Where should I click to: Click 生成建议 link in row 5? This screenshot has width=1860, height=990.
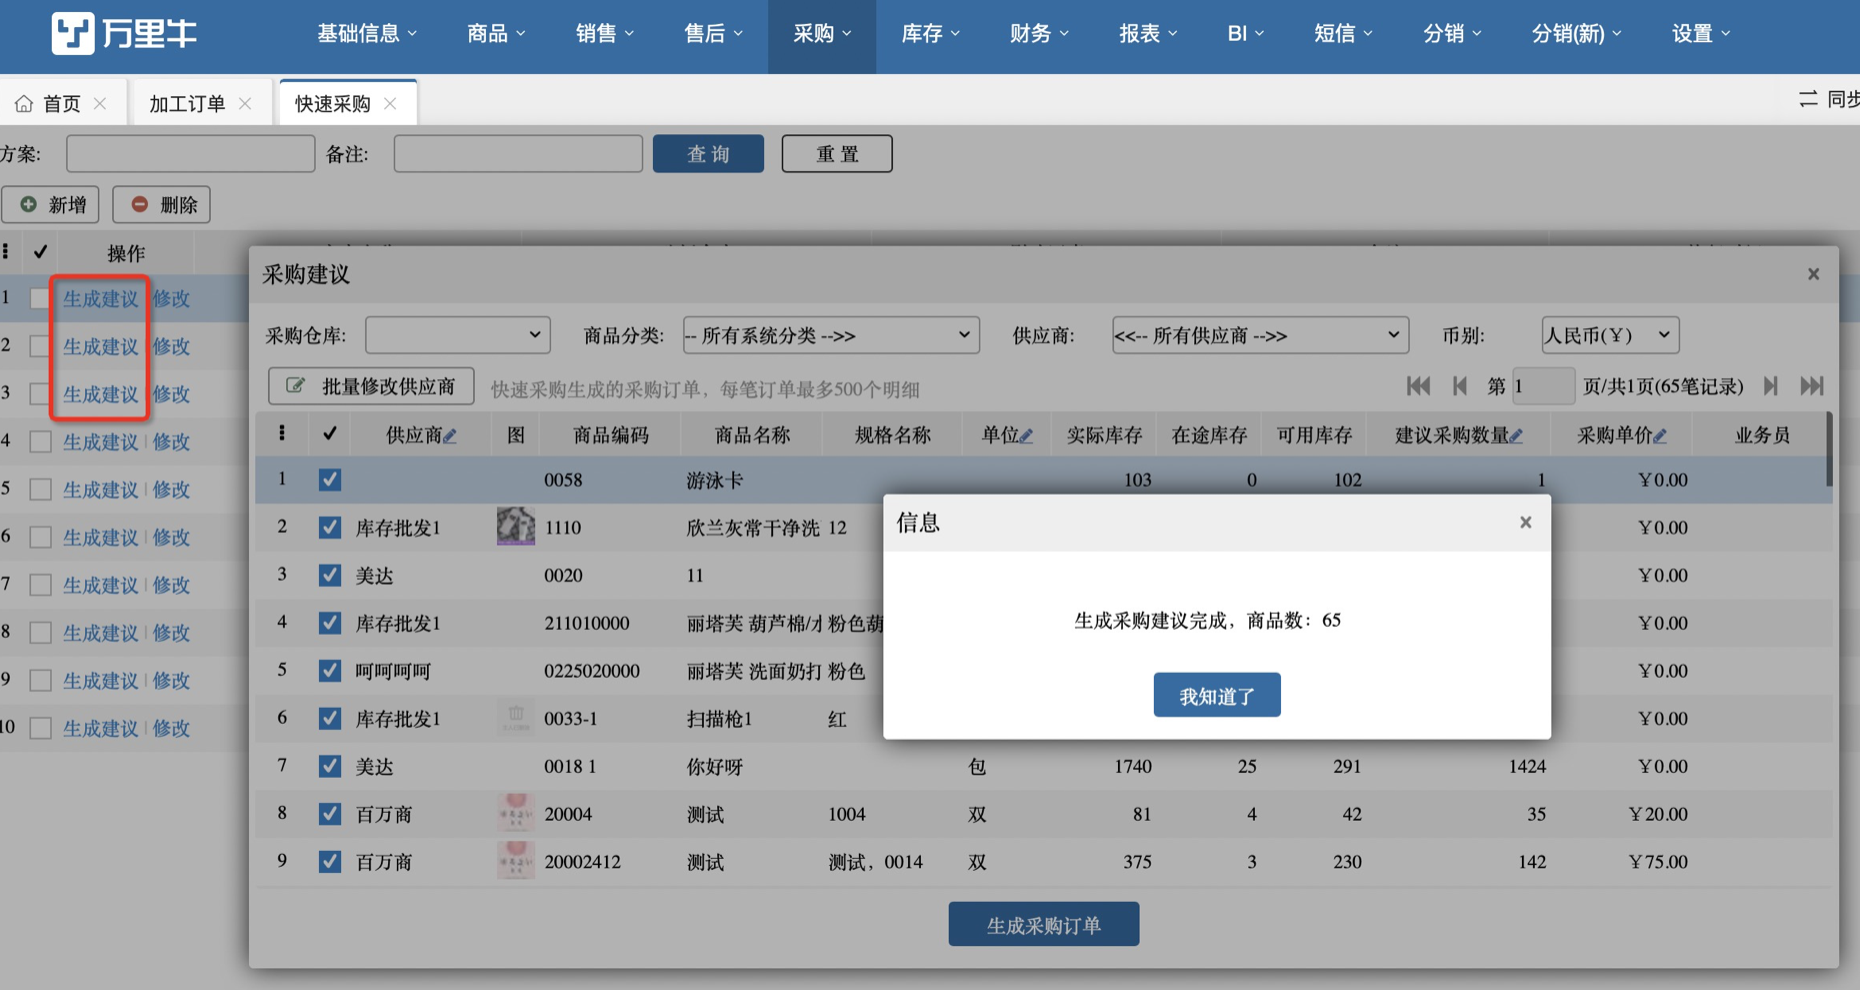point(101,489)
